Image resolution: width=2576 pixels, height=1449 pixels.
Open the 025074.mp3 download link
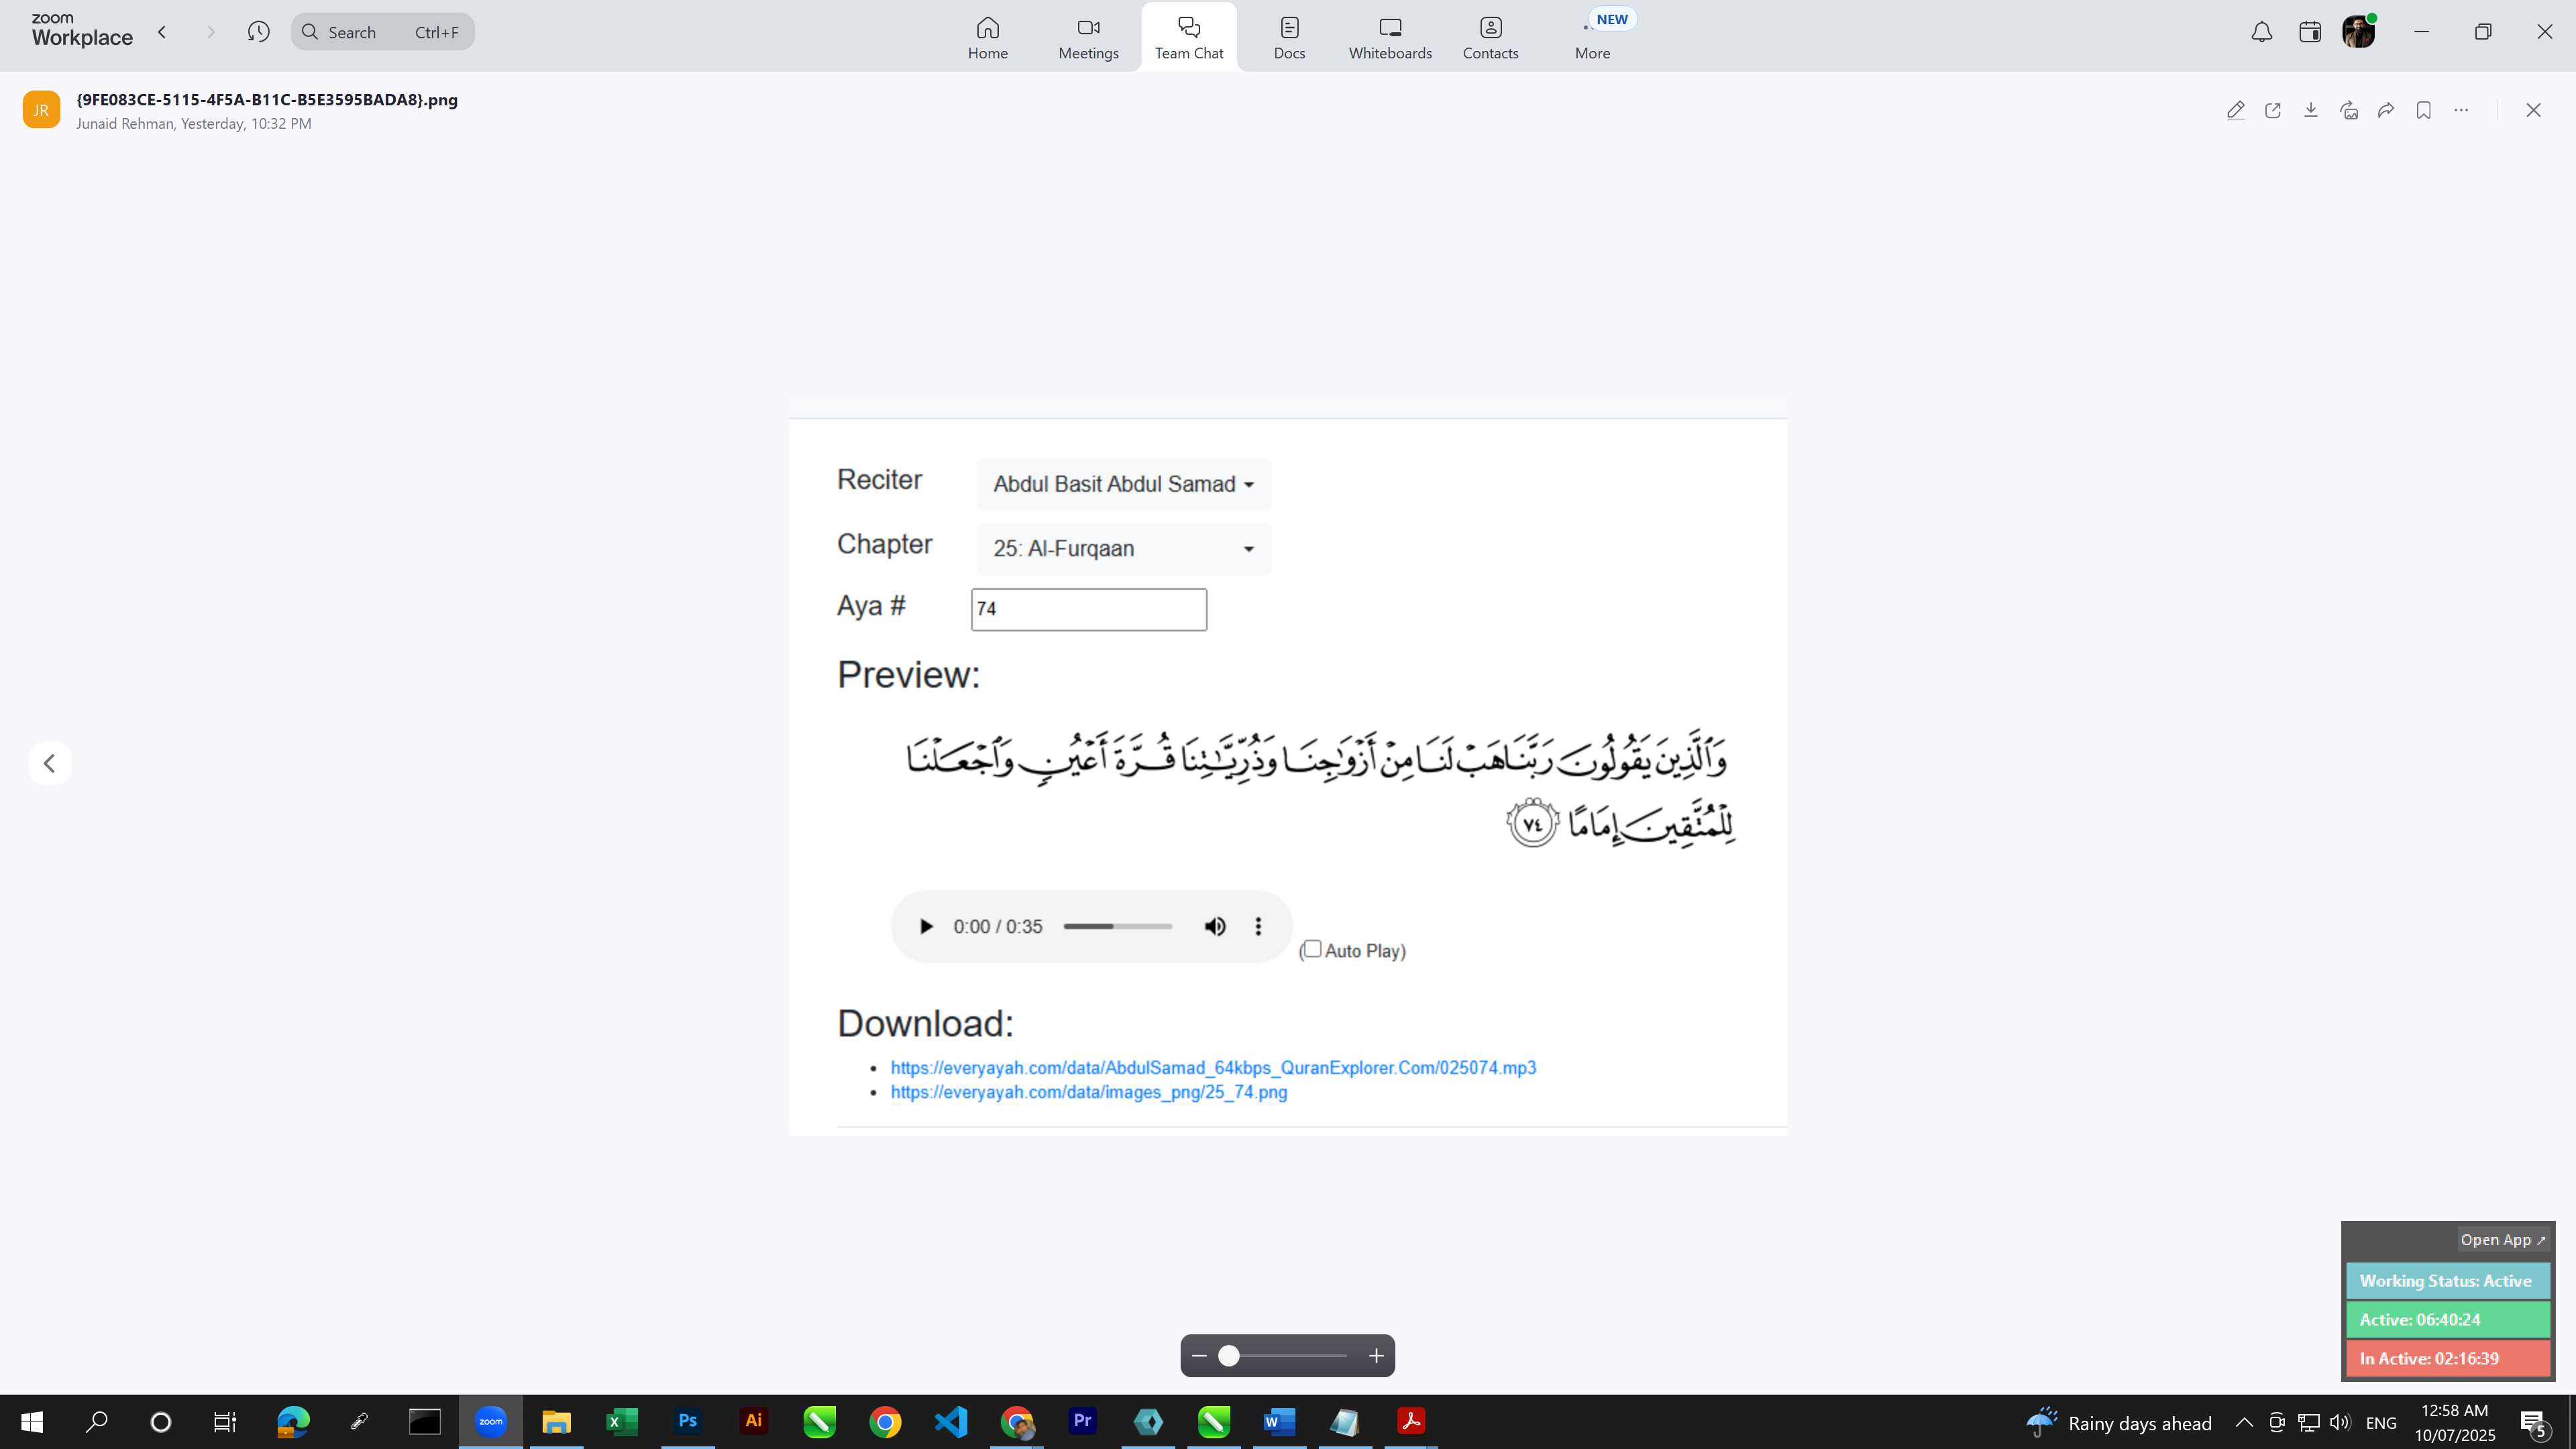click(1213, 1068)
